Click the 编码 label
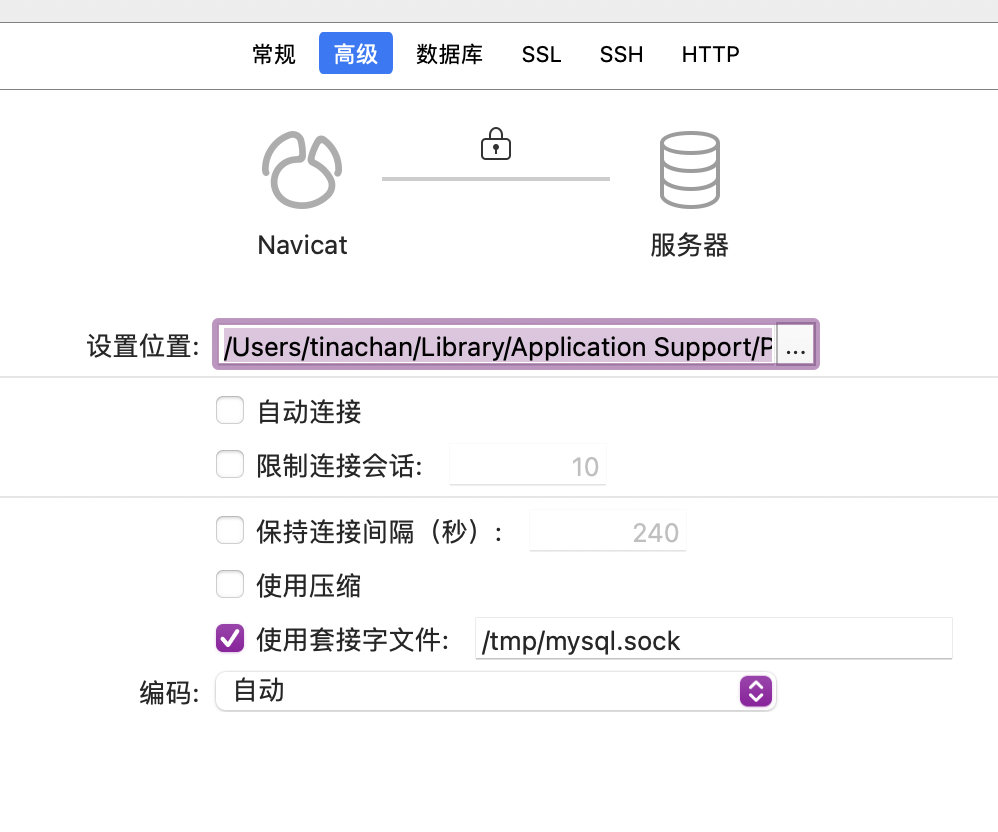The image size is (998, 832). (x=170, y=693)
